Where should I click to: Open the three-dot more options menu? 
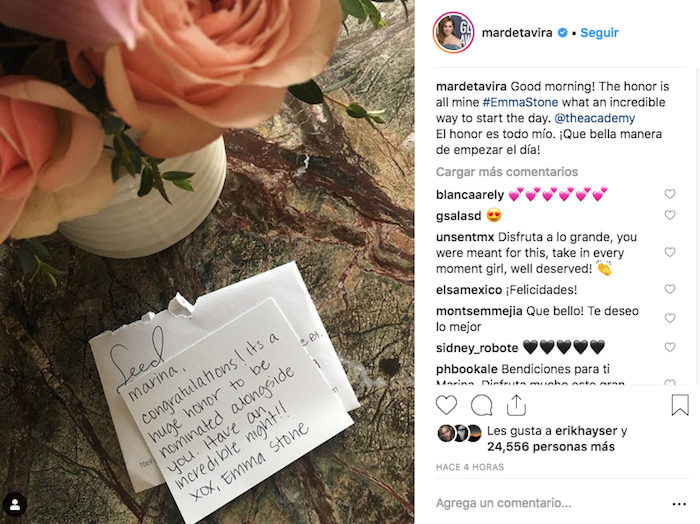[679, 504]
